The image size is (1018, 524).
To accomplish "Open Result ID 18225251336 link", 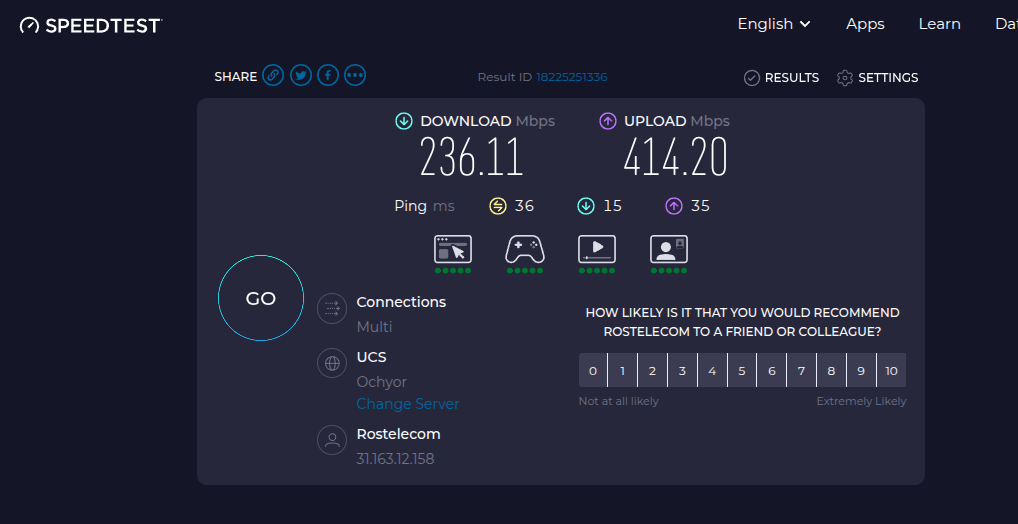I will click(x=571, y=77).
